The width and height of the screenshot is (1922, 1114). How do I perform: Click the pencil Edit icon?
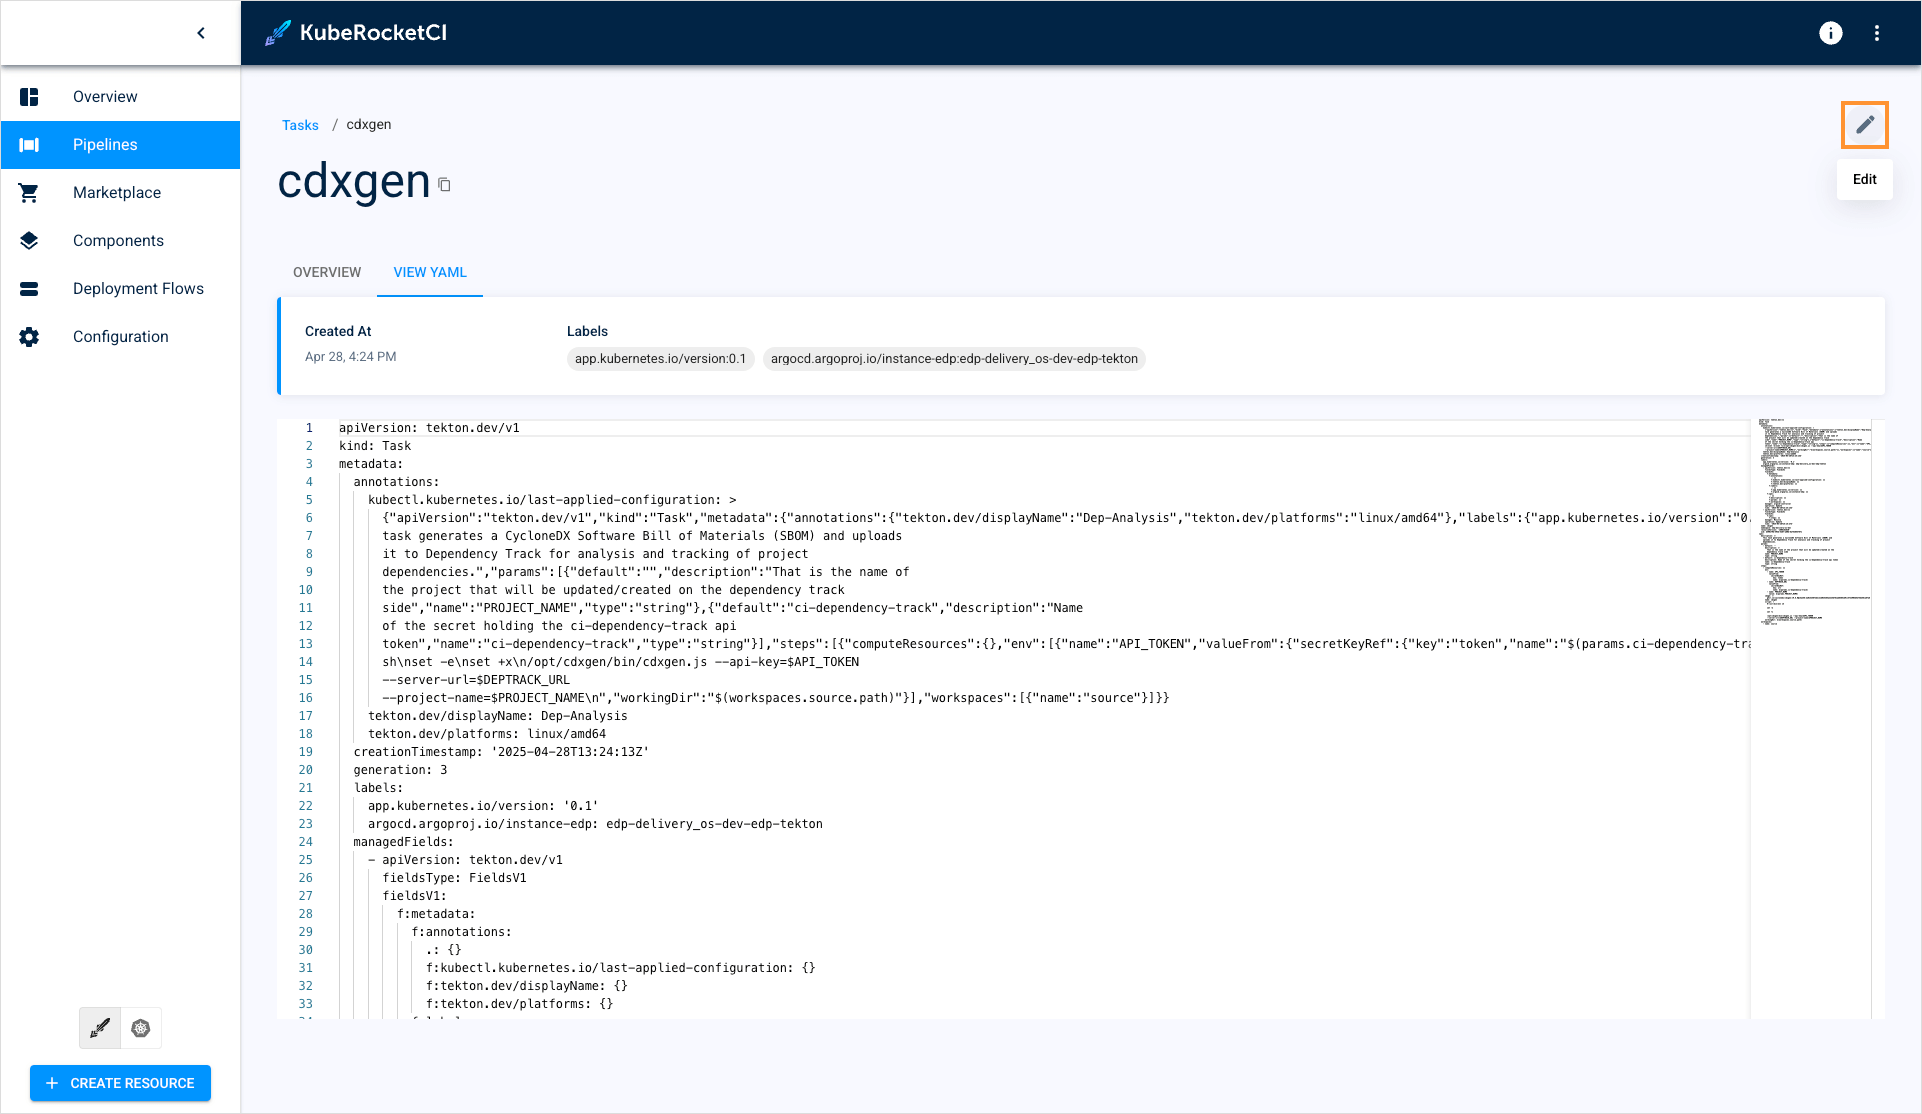[x=1864, y=125]
